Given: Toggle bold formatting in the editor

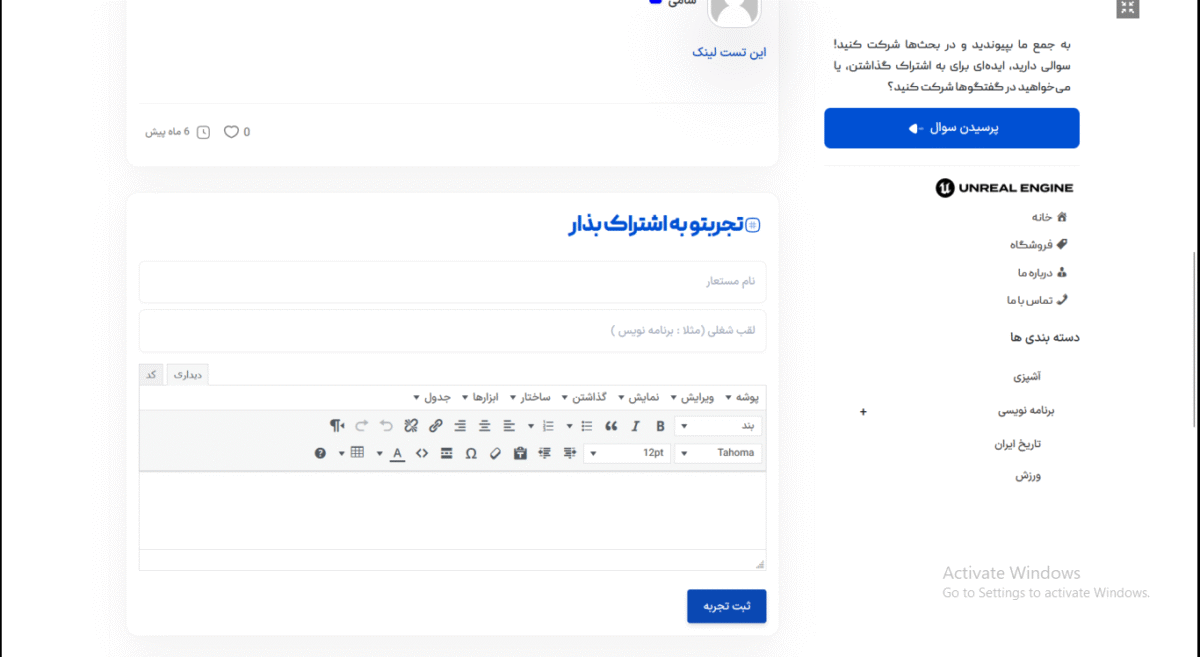Looking at the screenshot, I should (x=660, y=426).
